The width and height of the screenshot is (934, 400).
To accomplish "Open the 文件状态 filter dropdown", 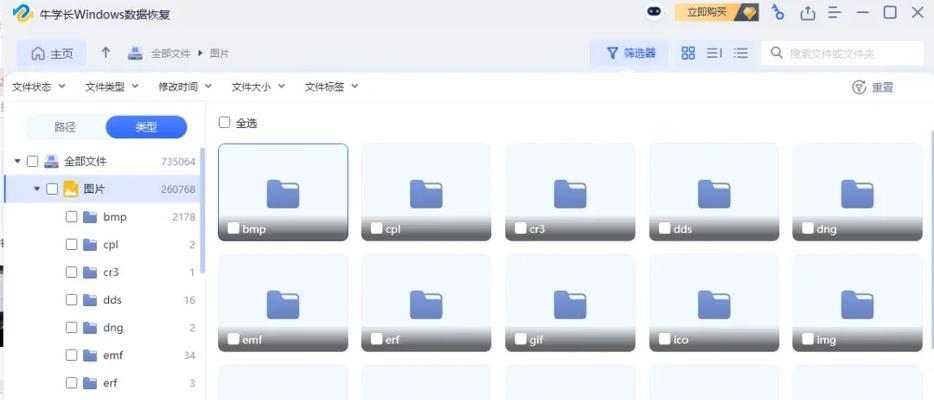I will tap(39, 87).
